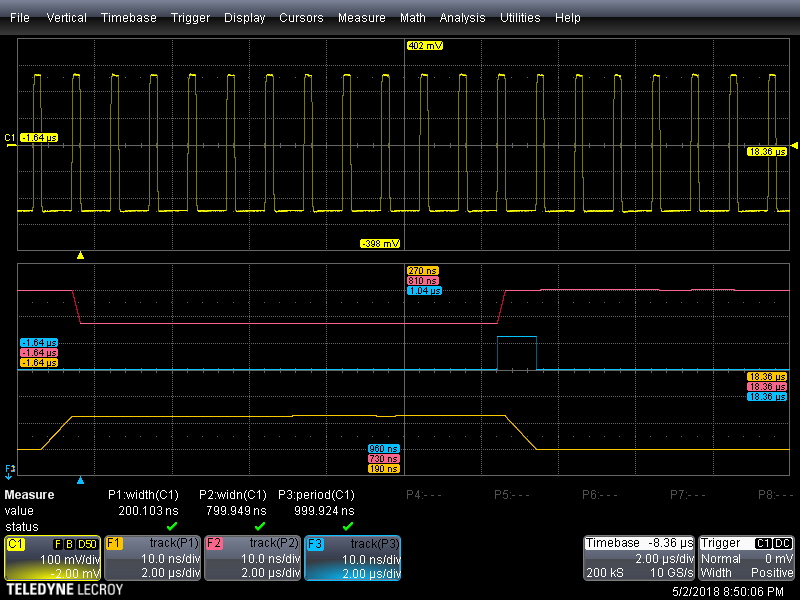Click the F3 trace marker at lower-left grid
The height and width of the screenshot is (600, 800).
click(x=10, y=468)
